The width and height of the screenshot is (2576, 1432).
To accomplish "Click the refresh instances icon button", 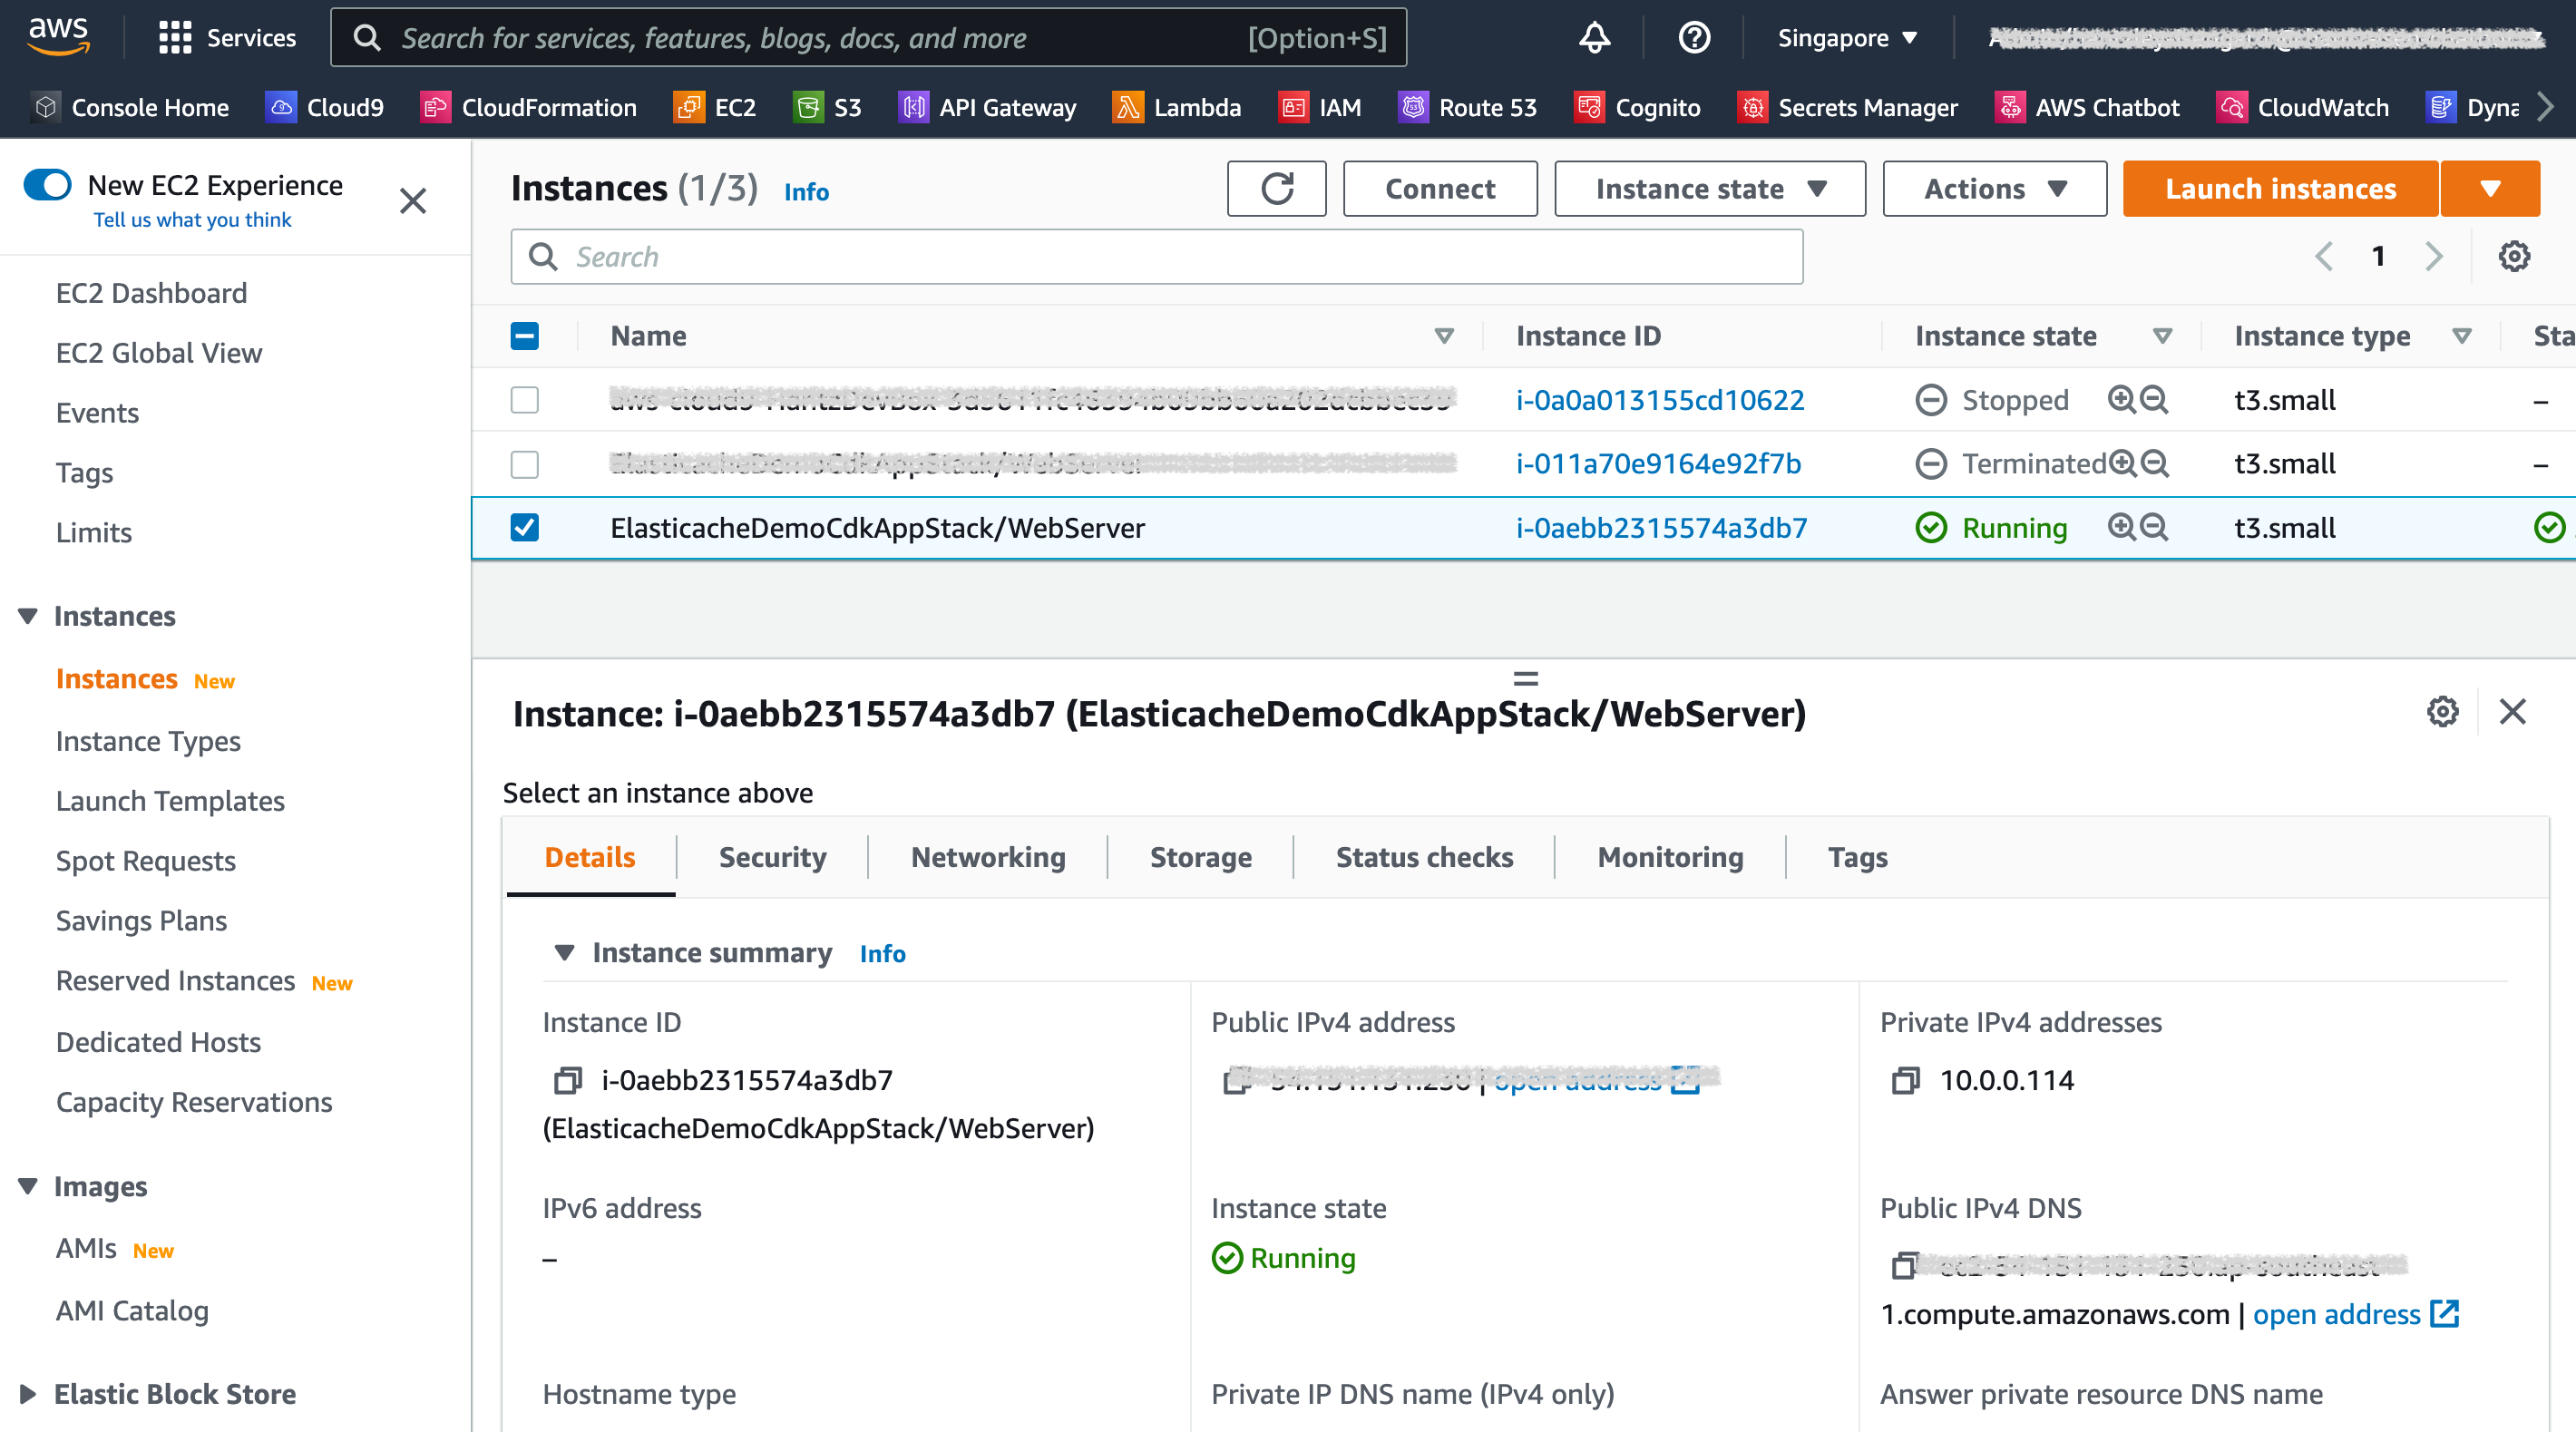I will pyautogui.click(x=1276, y=188).
